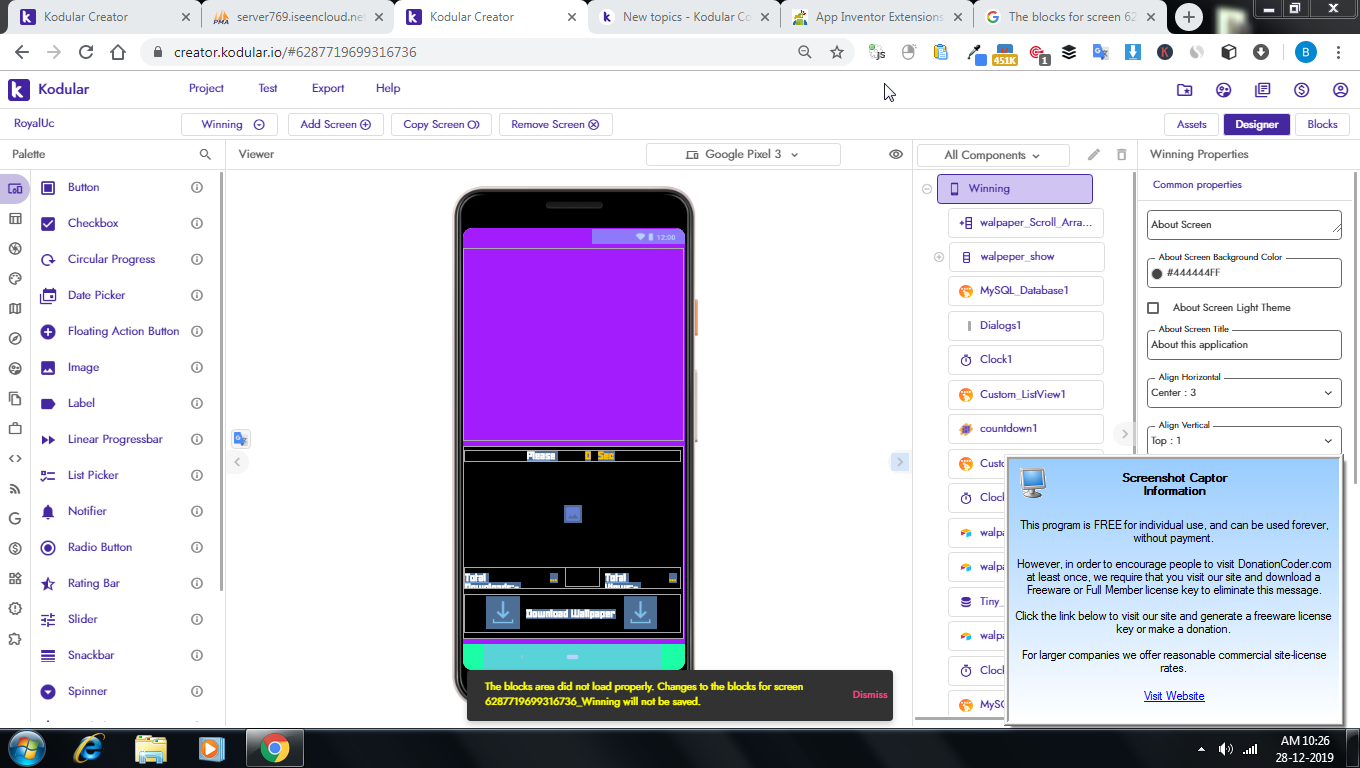
Task: Click About Screen Background Color swatch
Action: point(1157,273)
